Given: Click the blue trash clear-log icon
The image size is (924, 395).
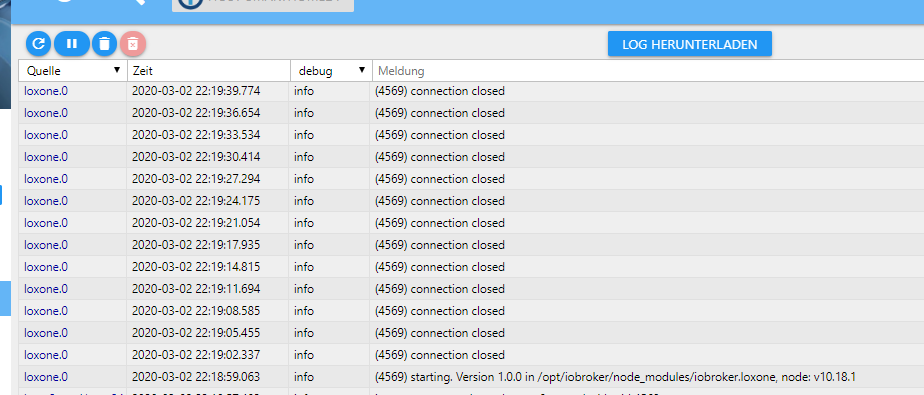Looking at the screenshot, I should [x=104, y=44].
